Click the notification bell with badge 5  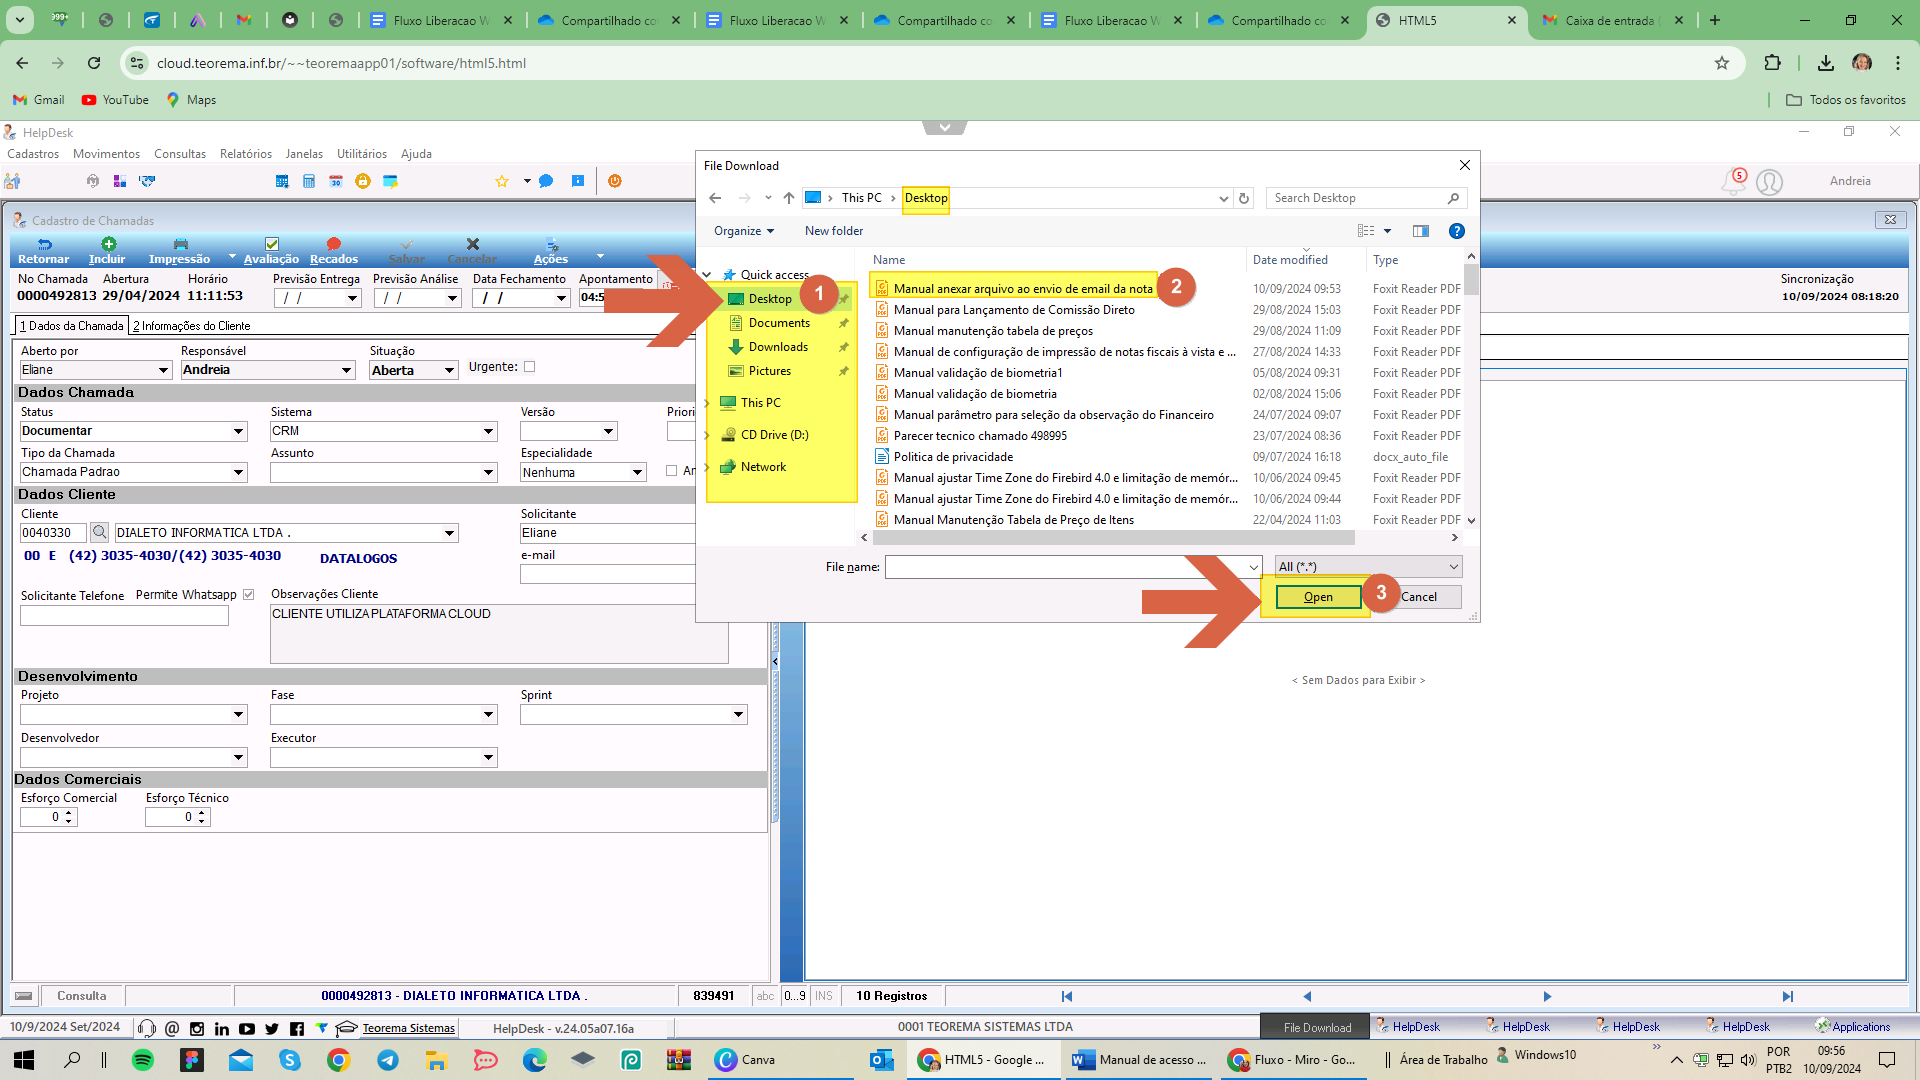click(1733, 181)
